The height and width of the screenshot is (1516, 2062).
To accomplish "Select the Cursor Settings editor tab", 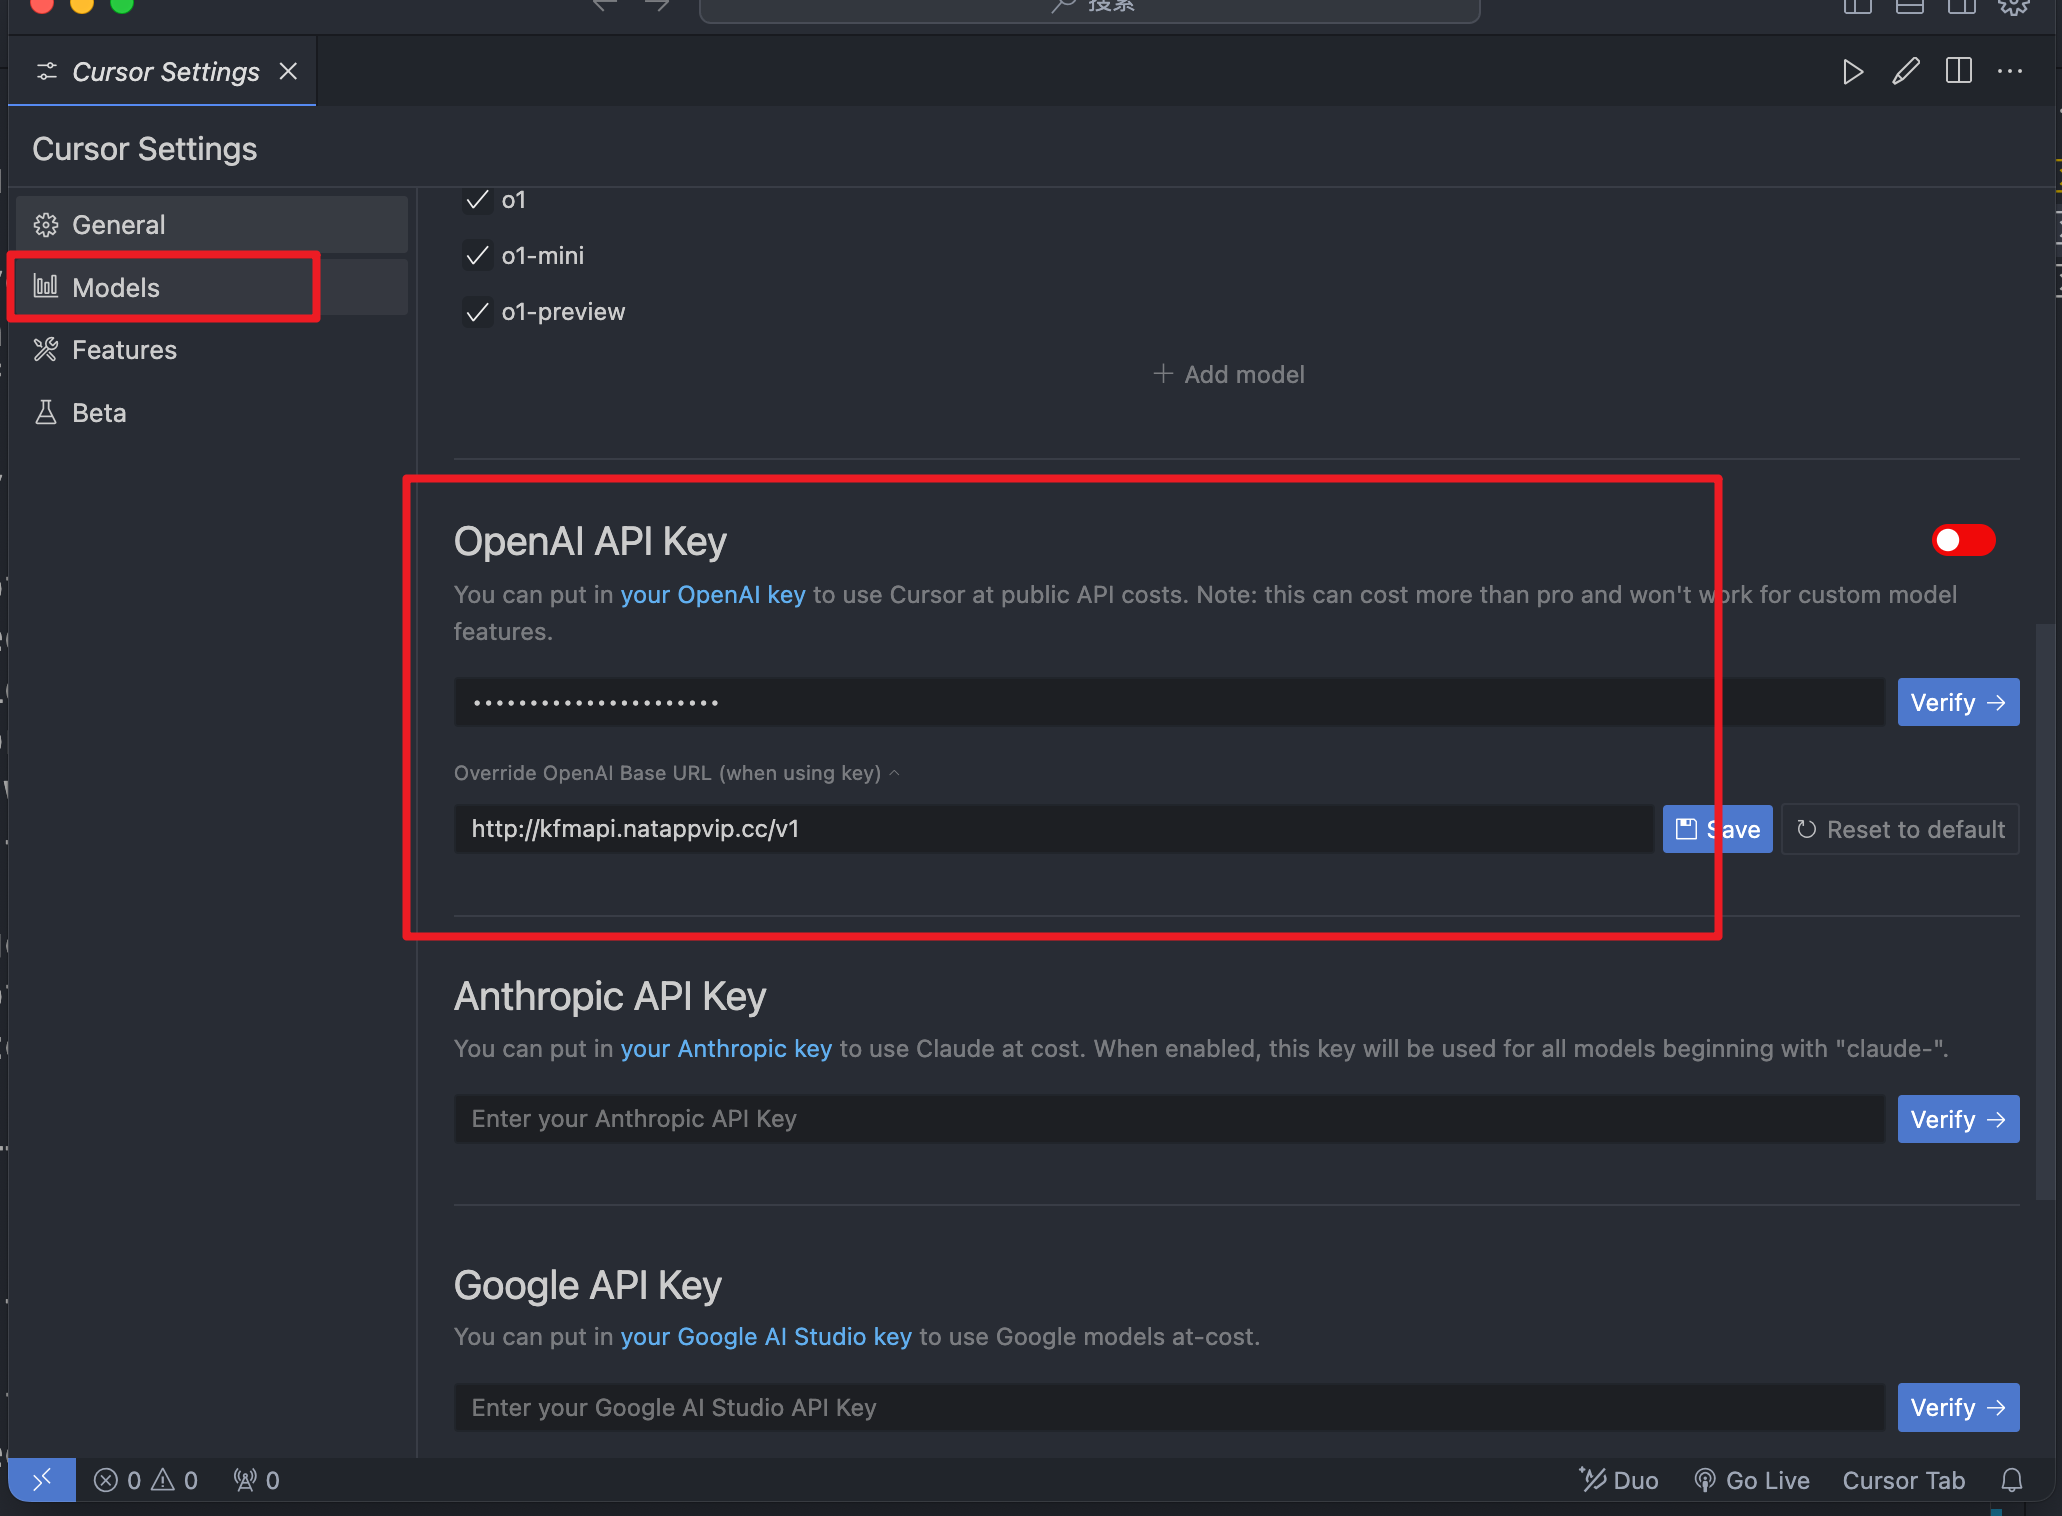I will (x=163, y=72).
